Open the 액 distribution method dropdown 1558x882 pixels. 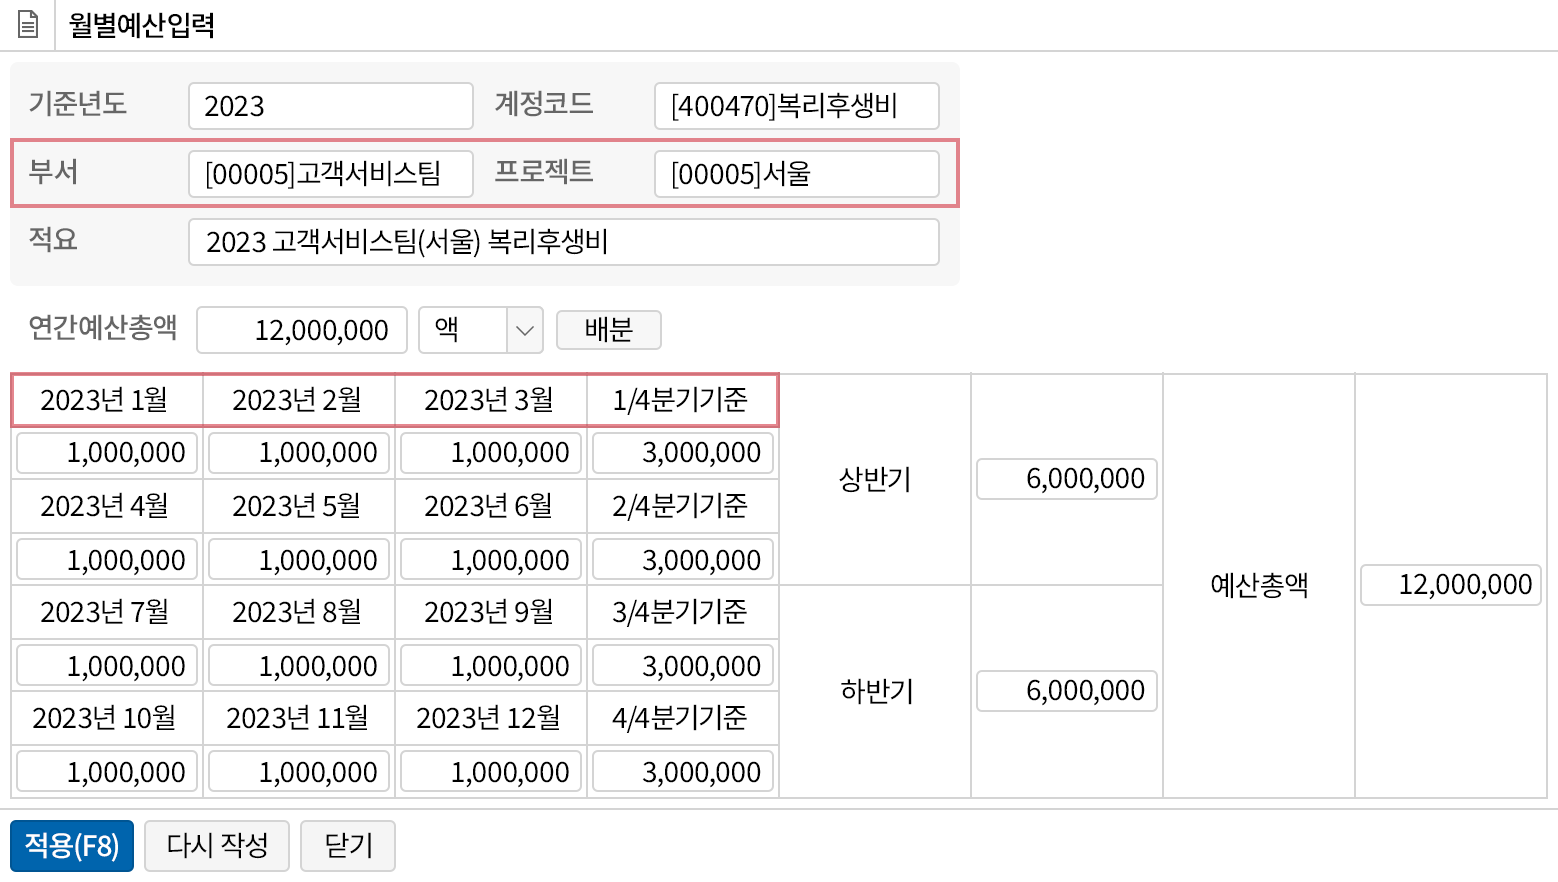pyautogui.click(x=465, y=330)
